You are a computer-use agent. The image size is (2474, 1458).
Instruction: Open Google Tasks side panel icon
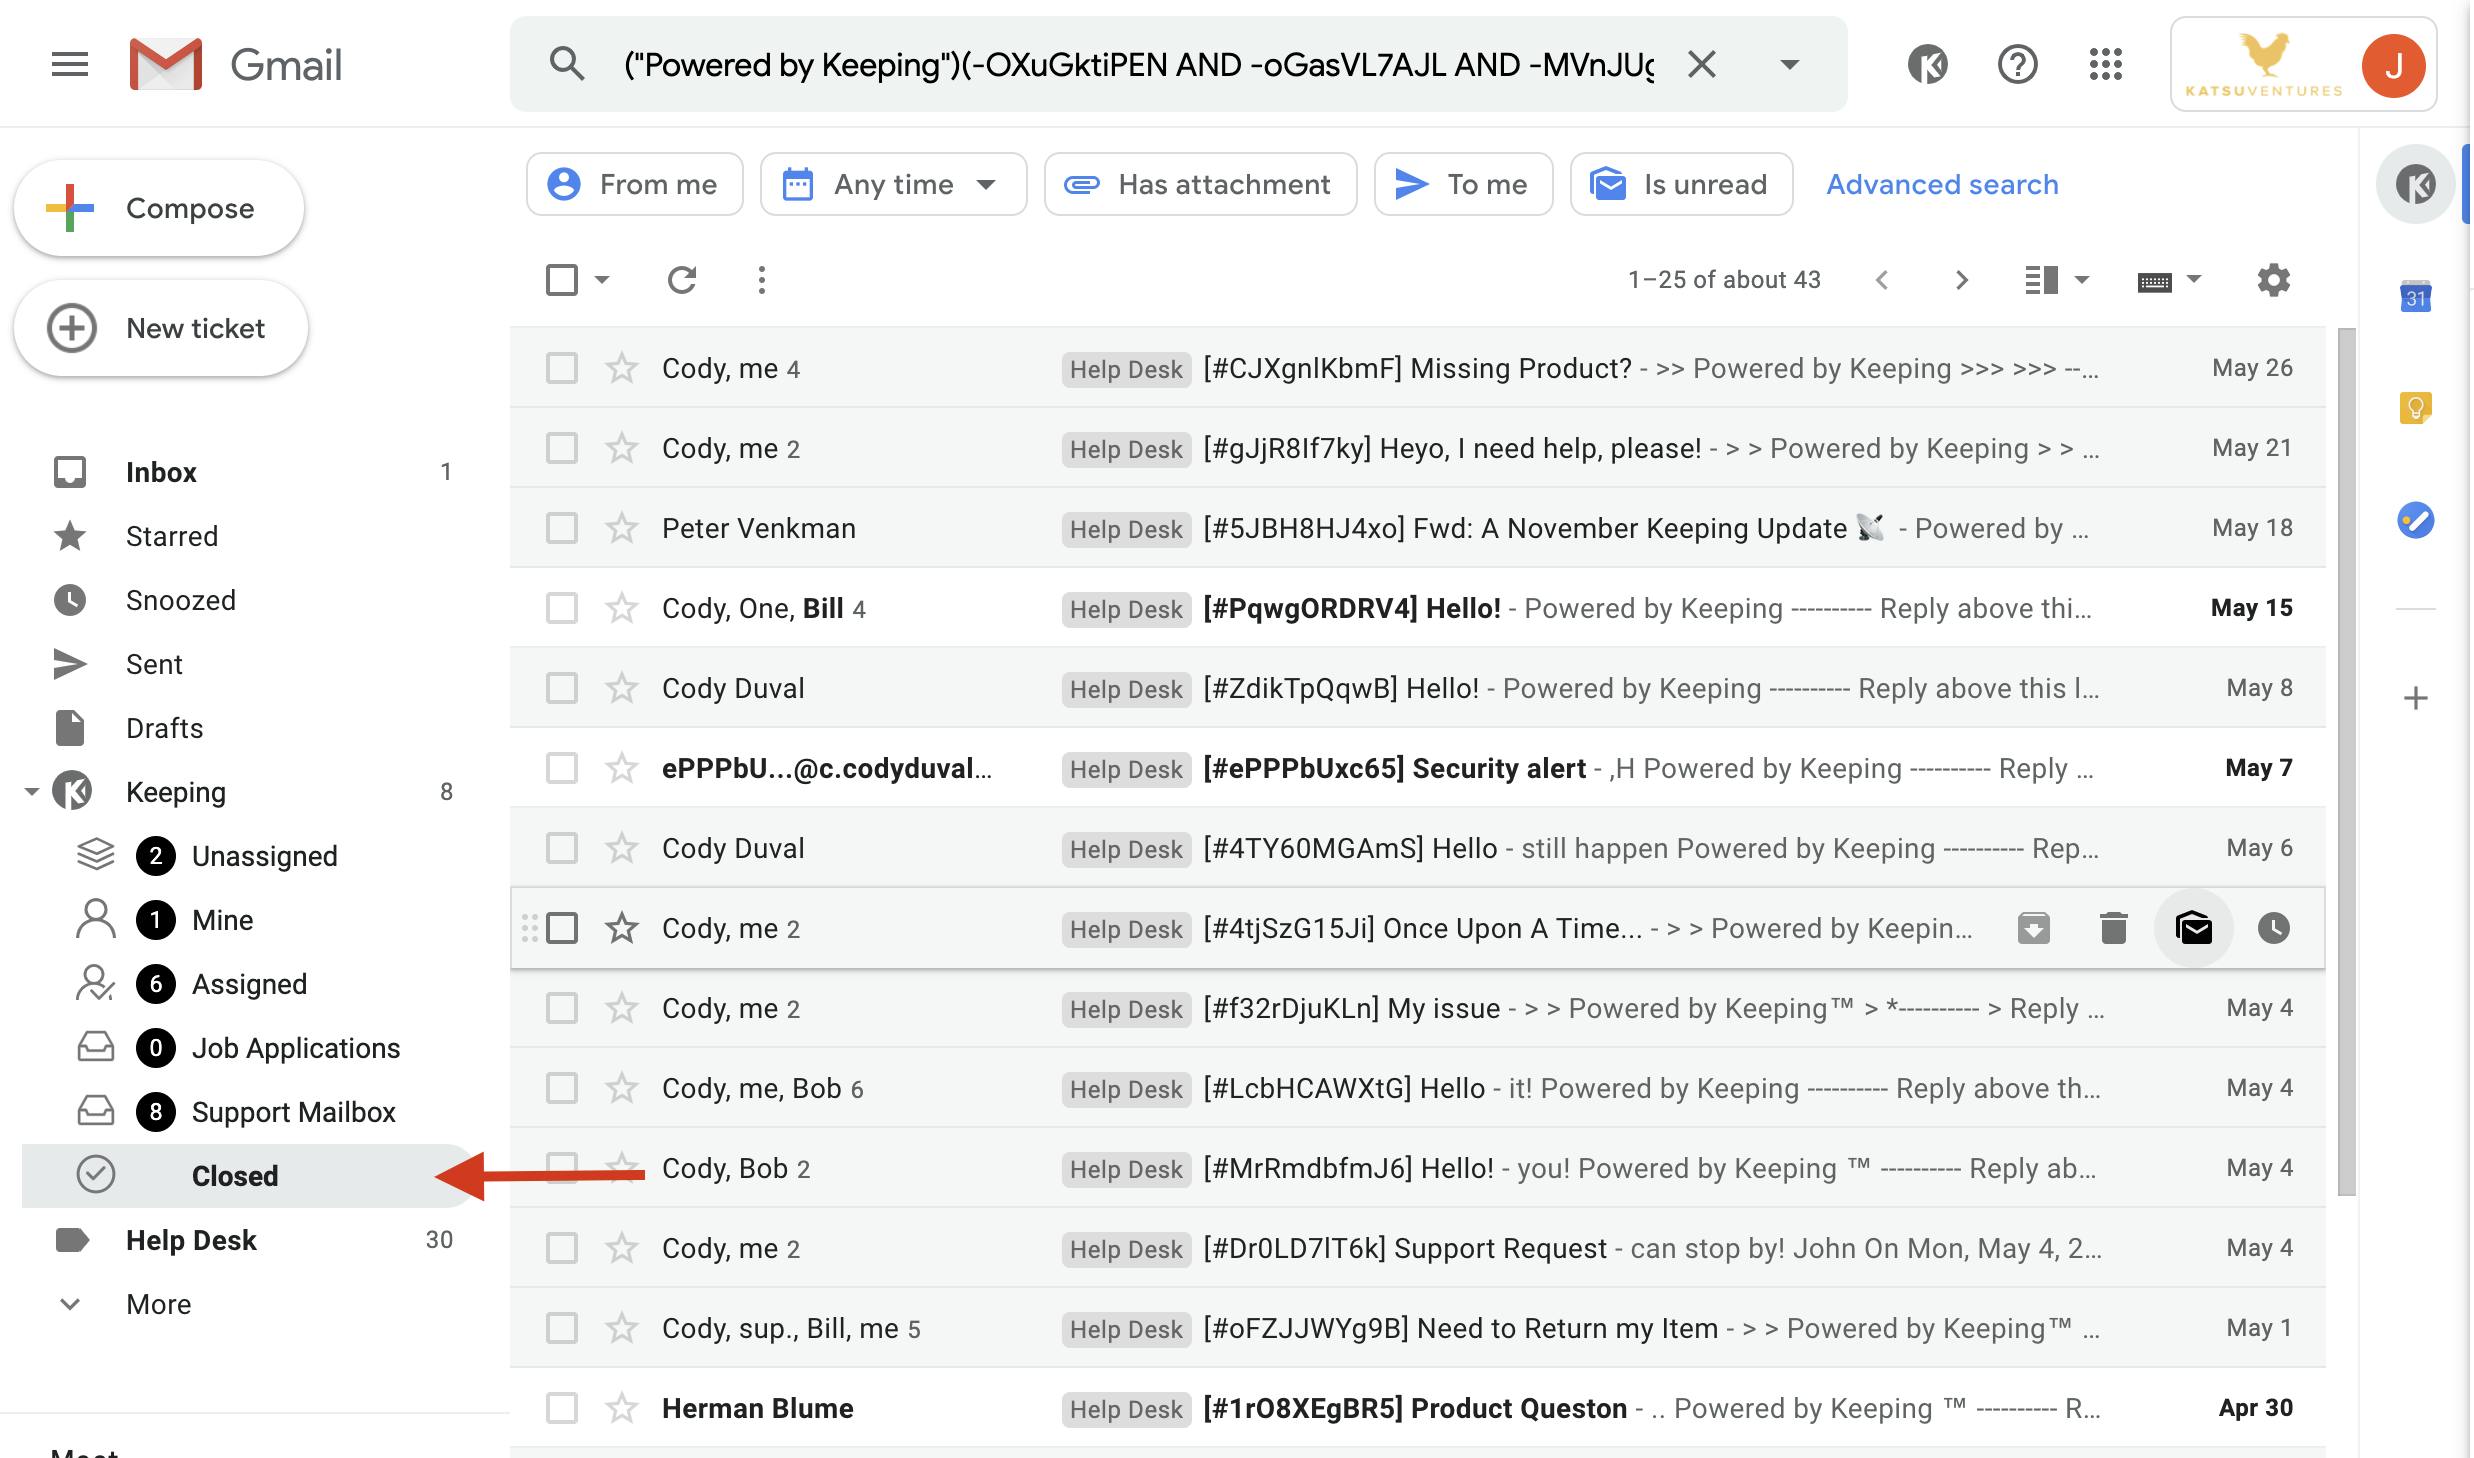pyautogui.click(x=2416, y=520)
